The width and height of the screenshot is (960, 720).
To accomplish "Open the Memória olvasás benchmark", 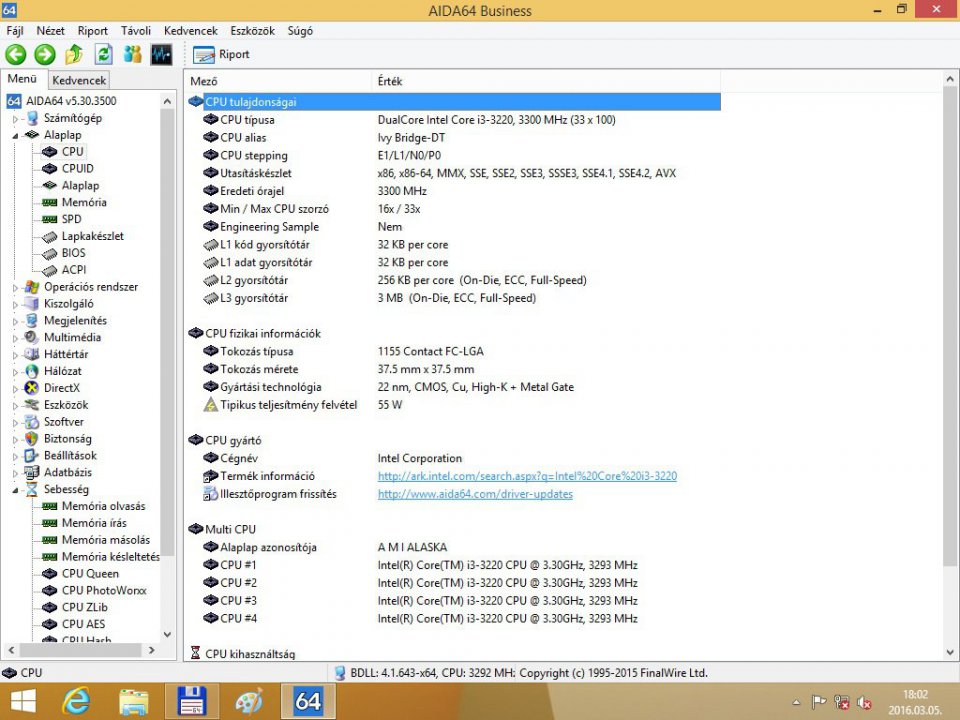I will pyautogui.click(x=103, y=506).
